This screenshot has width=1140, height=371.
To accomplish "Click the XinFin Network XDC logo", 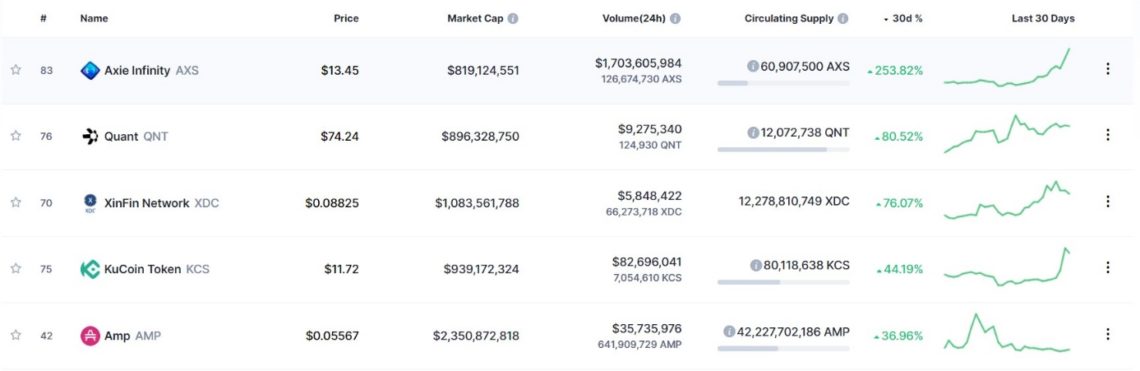I will tap(89, 203).
